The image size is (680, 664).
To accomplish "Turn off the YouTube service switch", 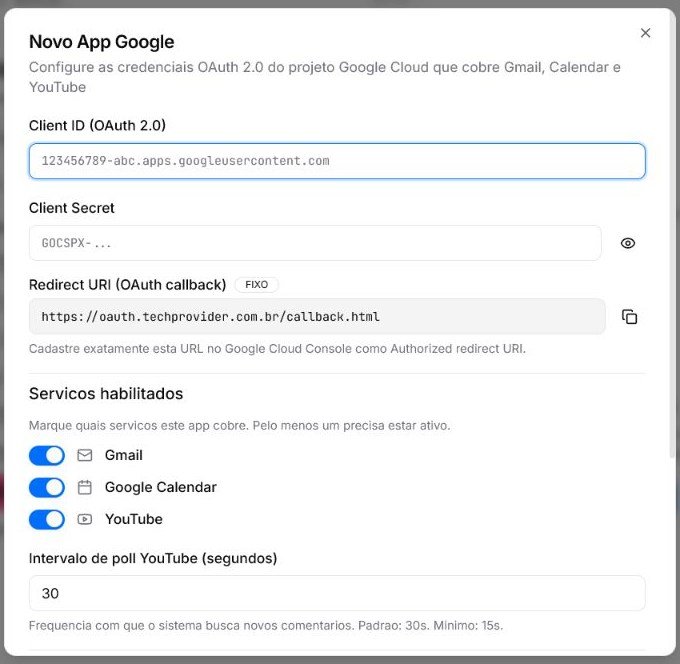I will pyautogui.click(x=47, y=520).
